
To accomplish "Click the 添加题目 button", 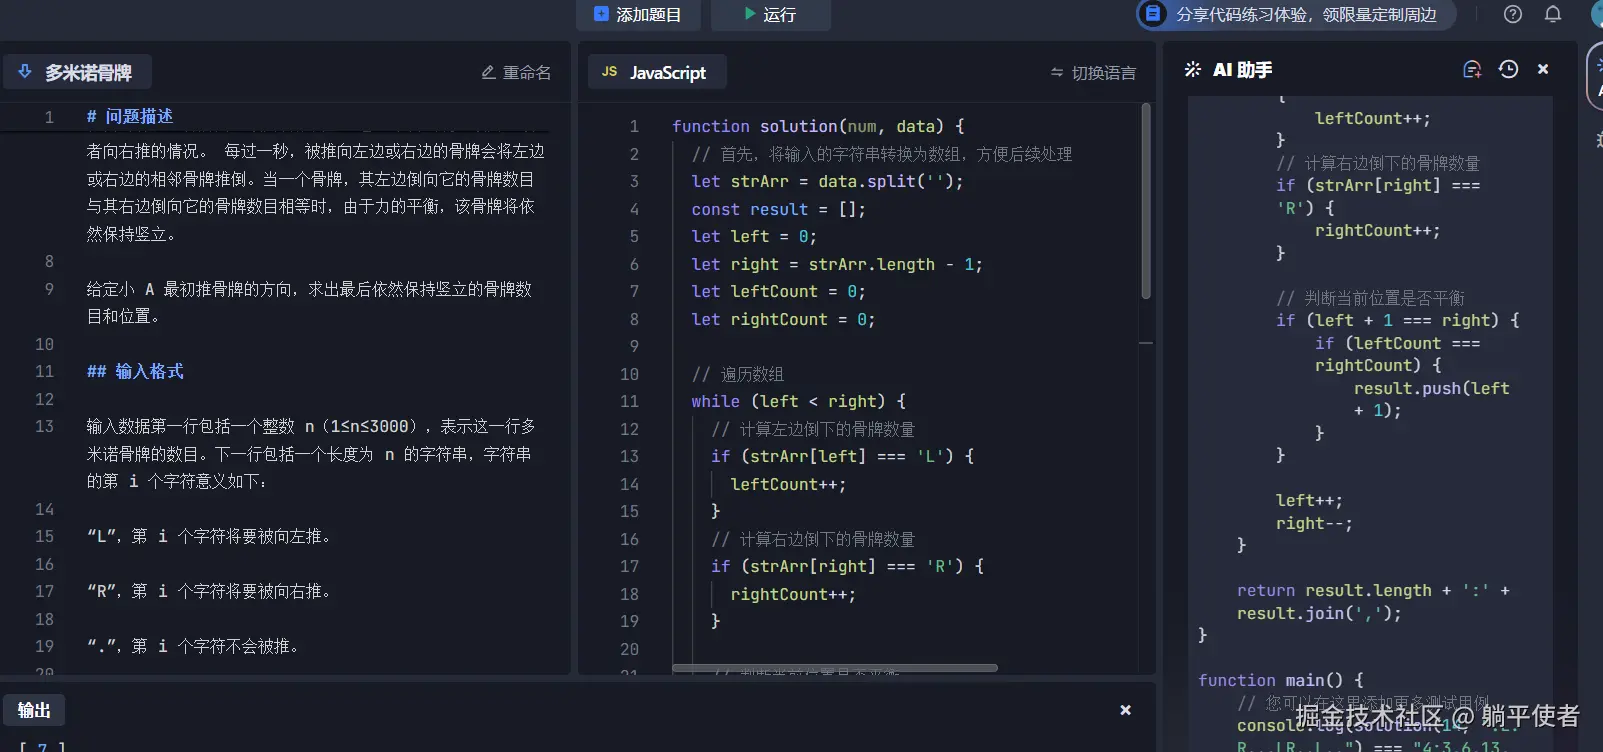I will click(638, 15).
